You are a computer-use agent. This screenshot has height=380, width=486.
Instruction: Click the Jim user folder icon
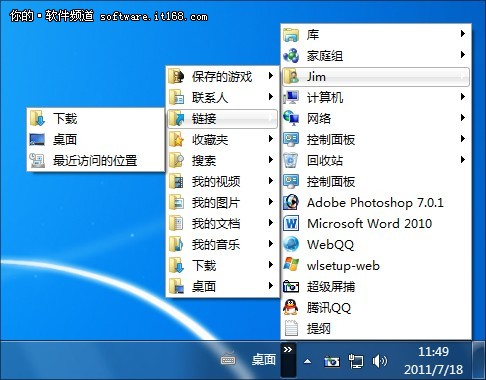coord(291,77)
